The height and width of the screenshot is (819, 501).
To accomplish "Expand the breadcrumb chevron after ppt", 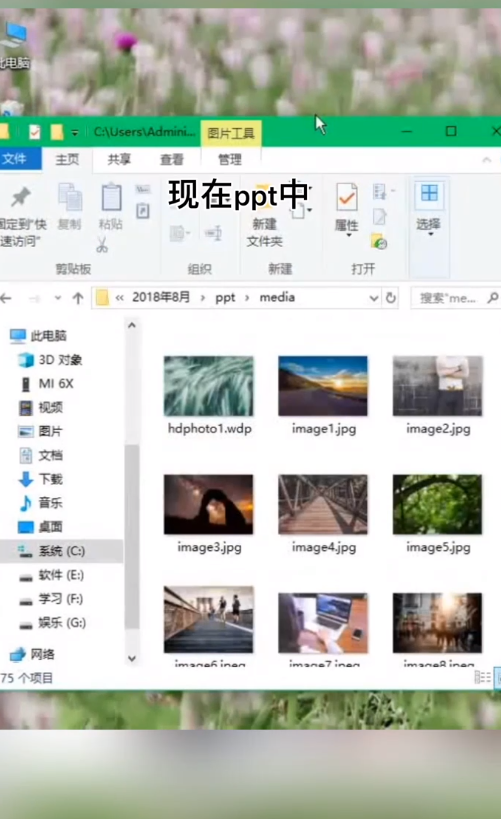I will pyautogui.click(x=247, y=298).
